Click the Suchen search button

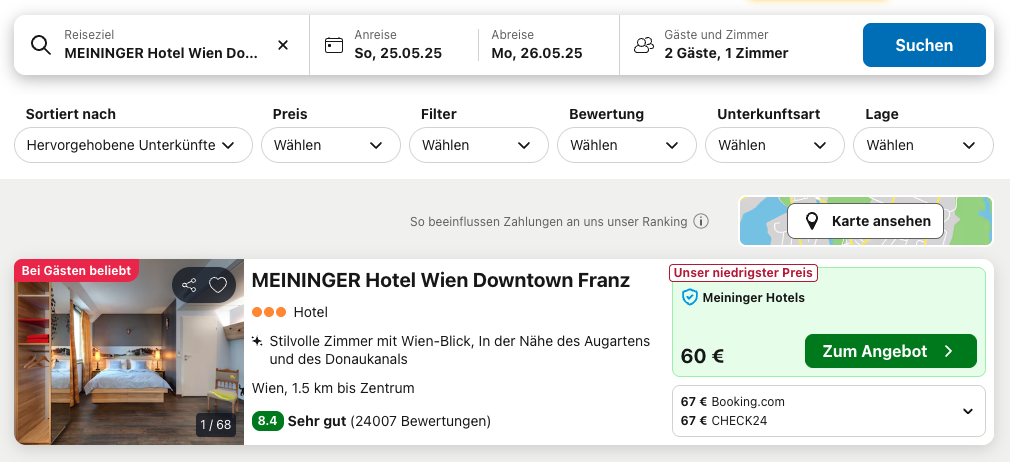tap(924, 45)
